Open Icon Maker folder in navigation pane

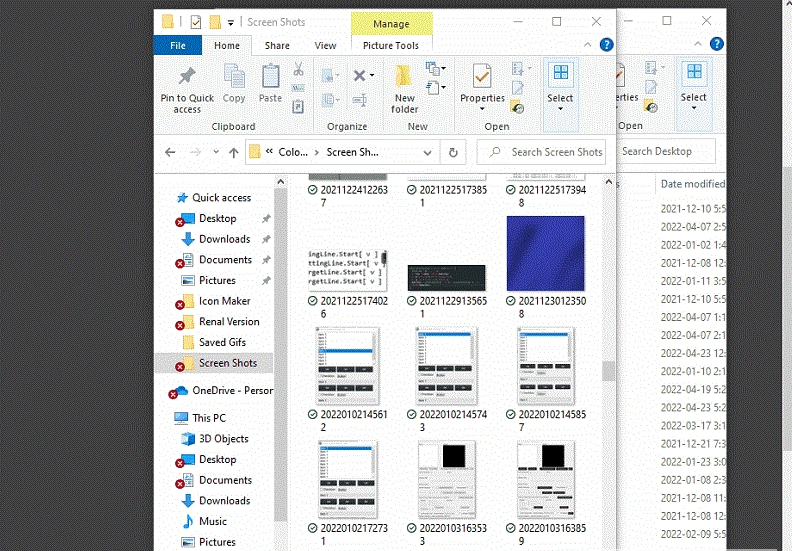pos(224,301)
